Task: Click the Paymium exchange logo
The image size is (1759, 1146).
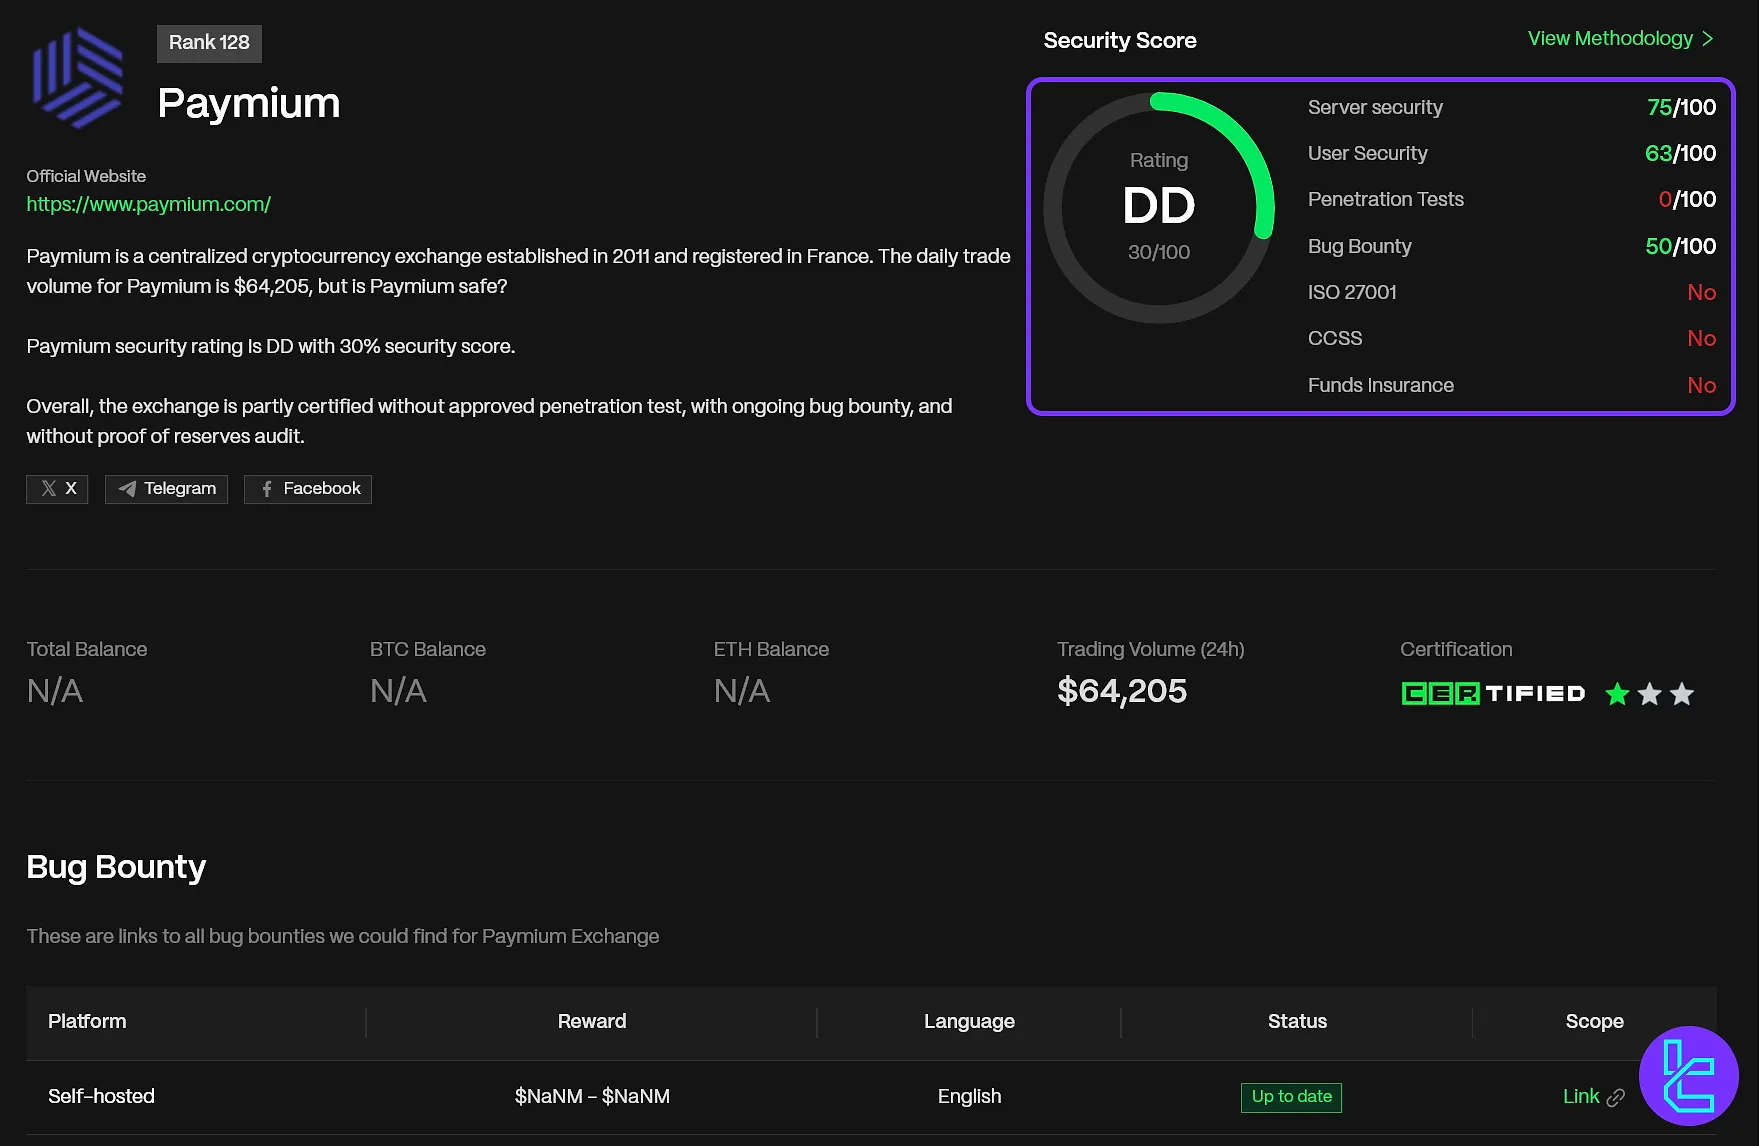Action: pos(78,77)
